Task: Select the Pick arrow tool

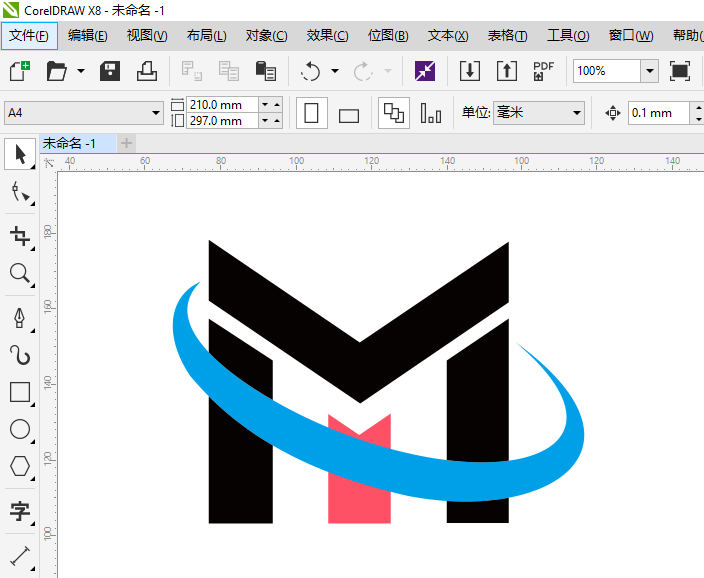Action: click(20, 154)
